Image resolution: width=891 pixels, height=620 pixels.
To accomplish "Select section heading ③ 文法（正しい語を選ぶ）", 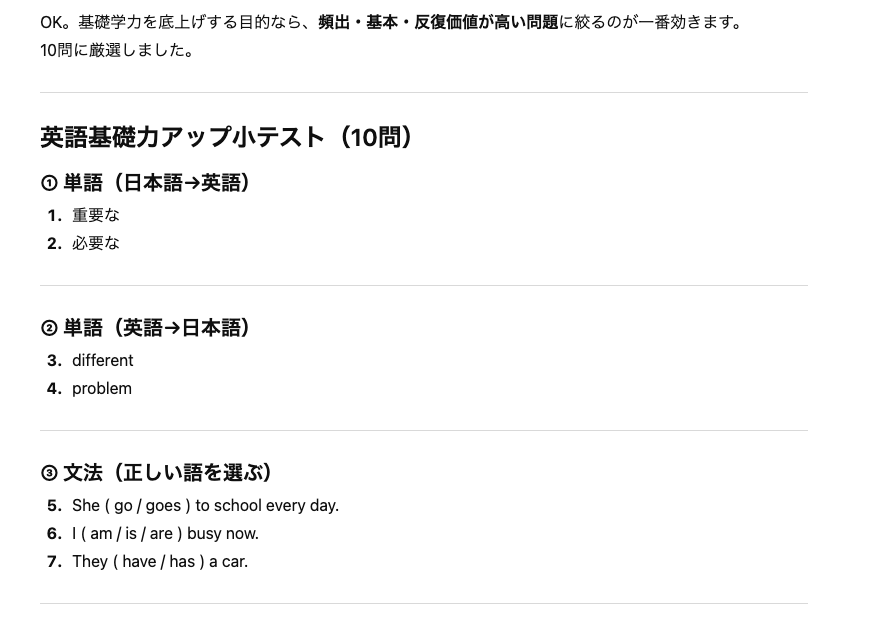I will (x=157, y=473).
